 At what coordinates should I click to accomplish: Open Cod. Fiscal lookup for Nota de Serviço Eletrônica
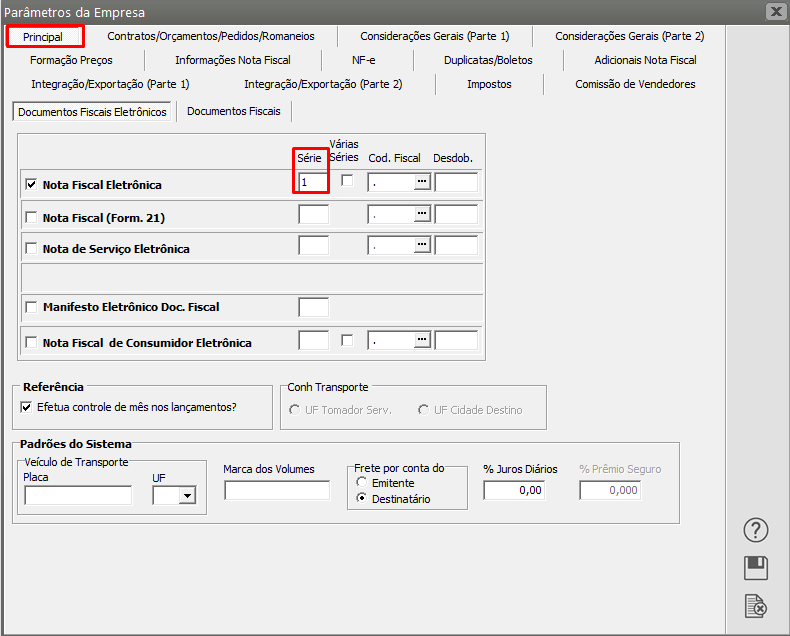click(x=422, y=246)
